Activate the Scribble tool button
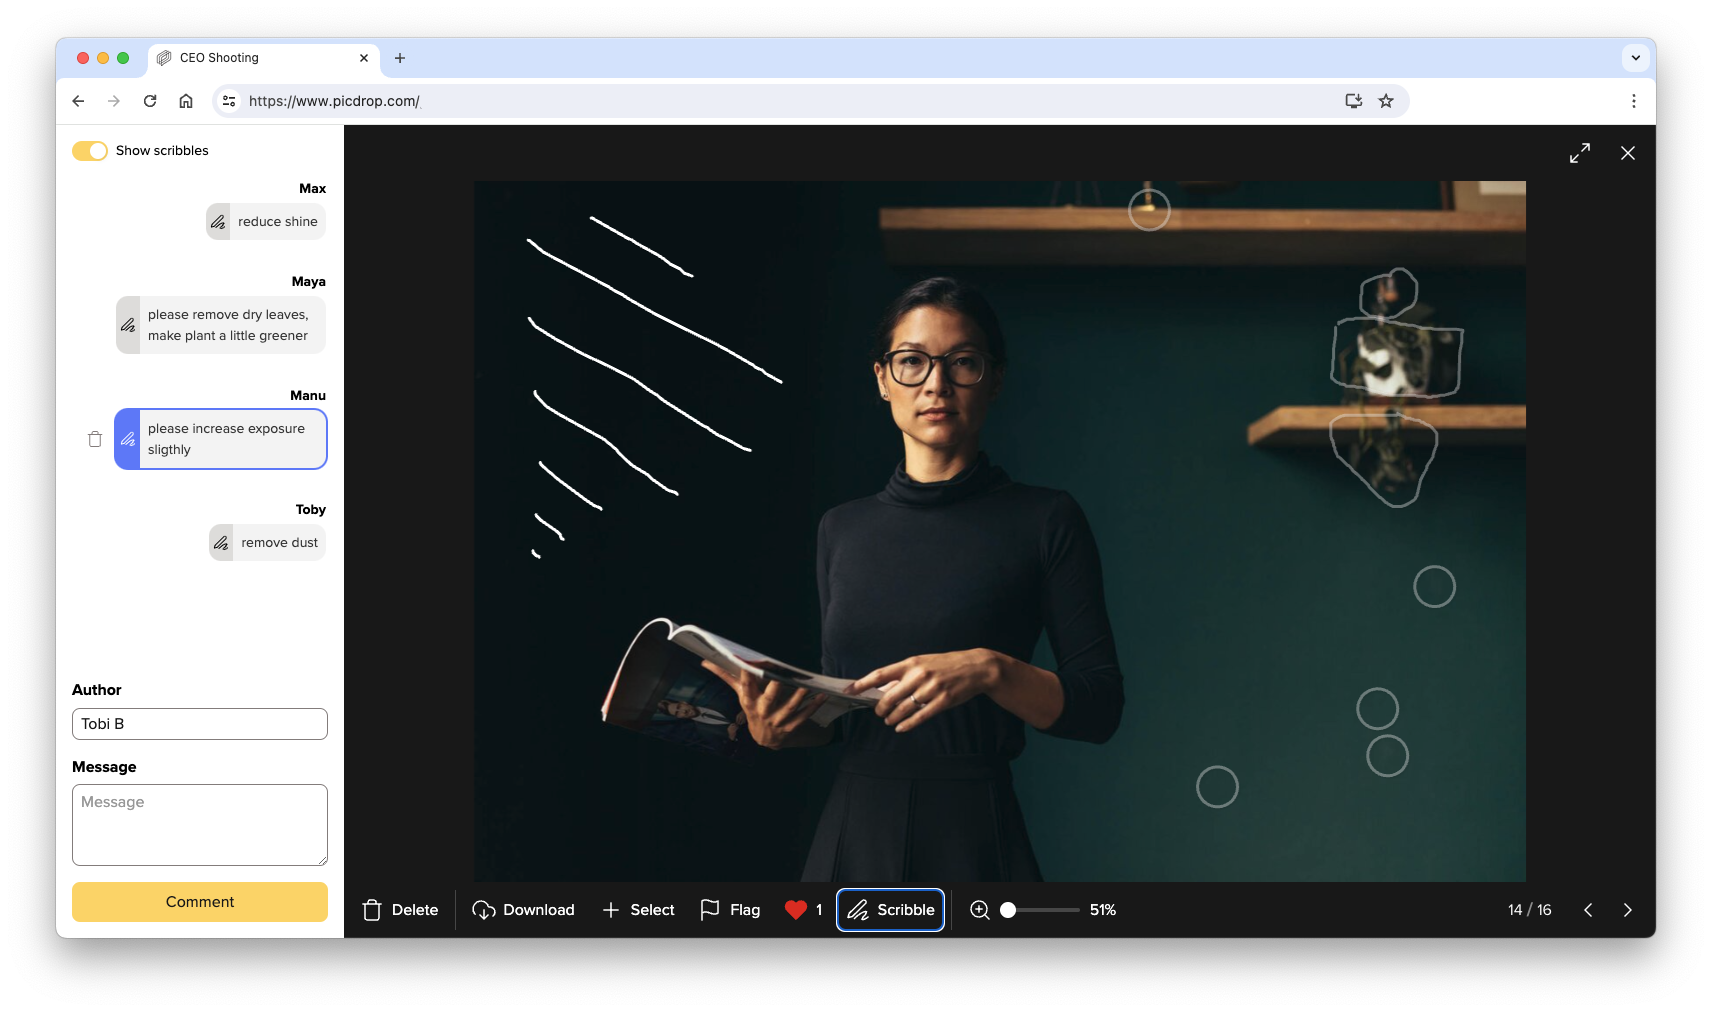The width and height of the screenshot is (1712, 1012). pos(890,910)
